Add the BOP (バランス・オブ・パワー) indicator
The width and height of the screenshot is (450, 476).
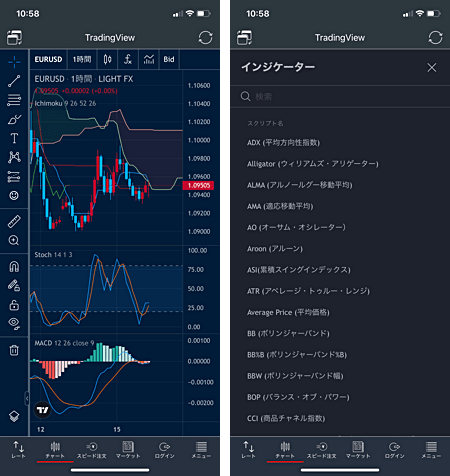click(x=298, y=397)
